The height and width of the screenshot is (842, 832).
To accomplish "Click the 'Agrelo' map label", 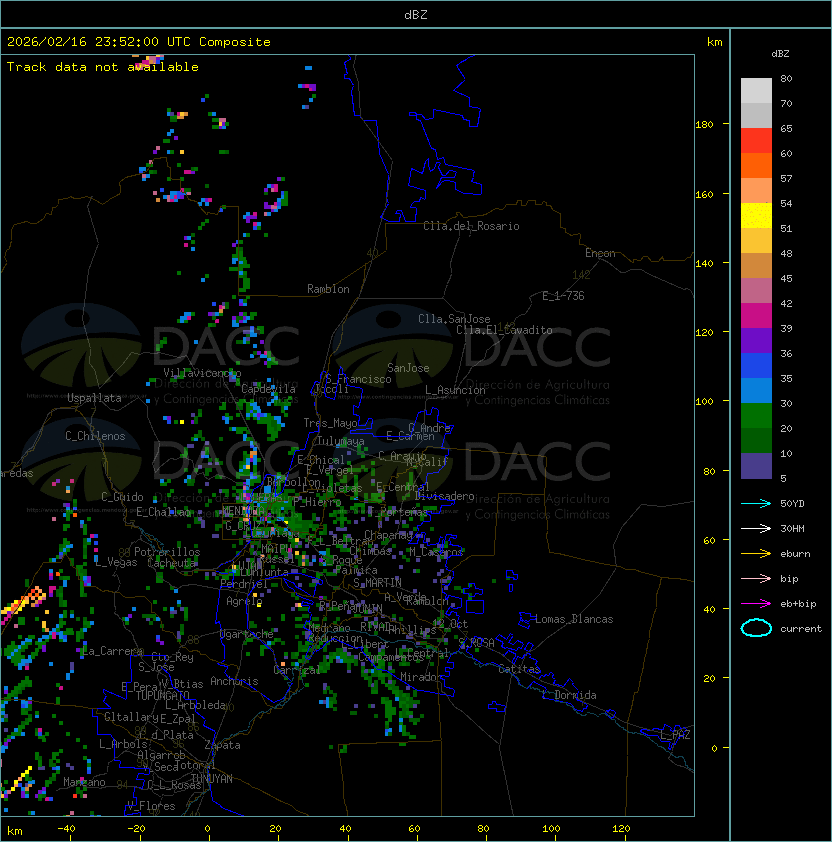I will [x=244, y=601].
